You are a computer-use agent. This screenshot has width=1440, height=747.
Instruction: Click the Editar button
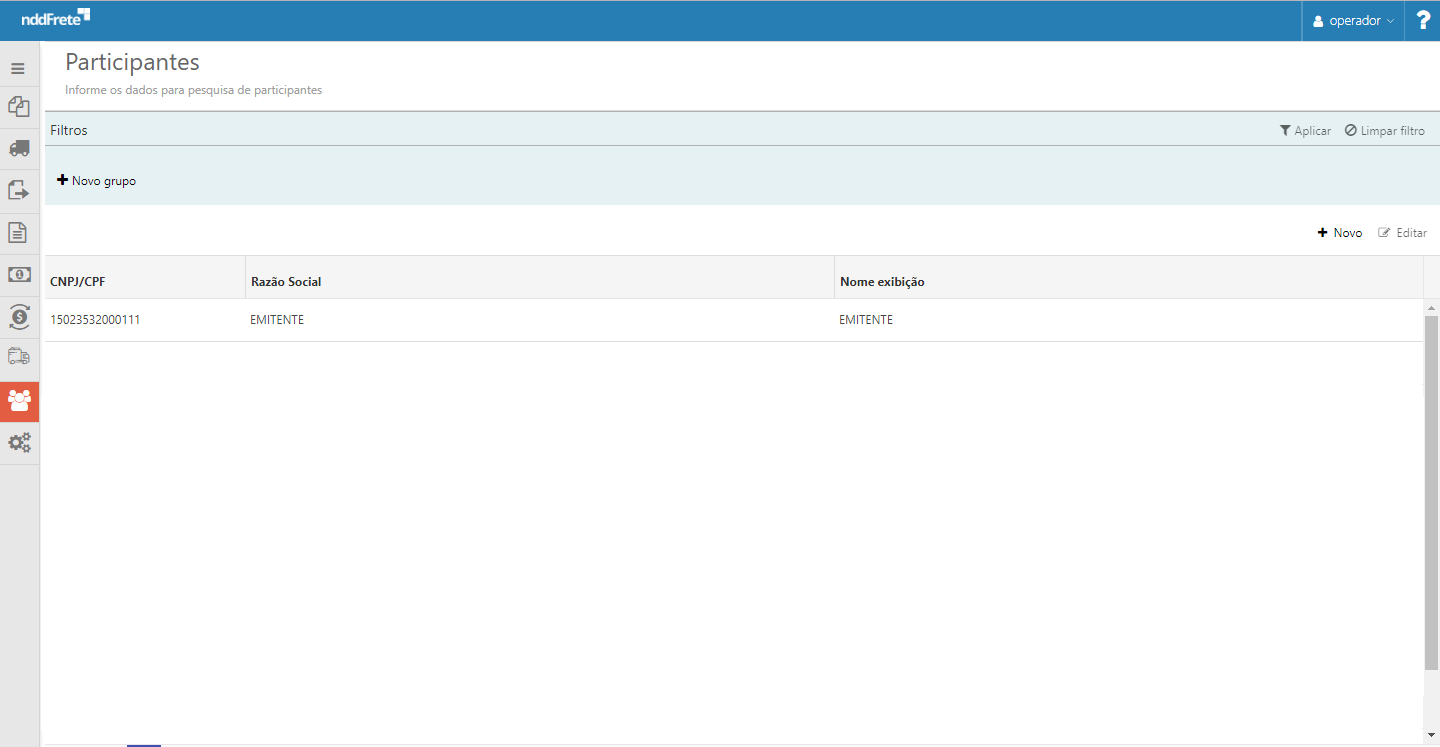[x=1402, y=233]
